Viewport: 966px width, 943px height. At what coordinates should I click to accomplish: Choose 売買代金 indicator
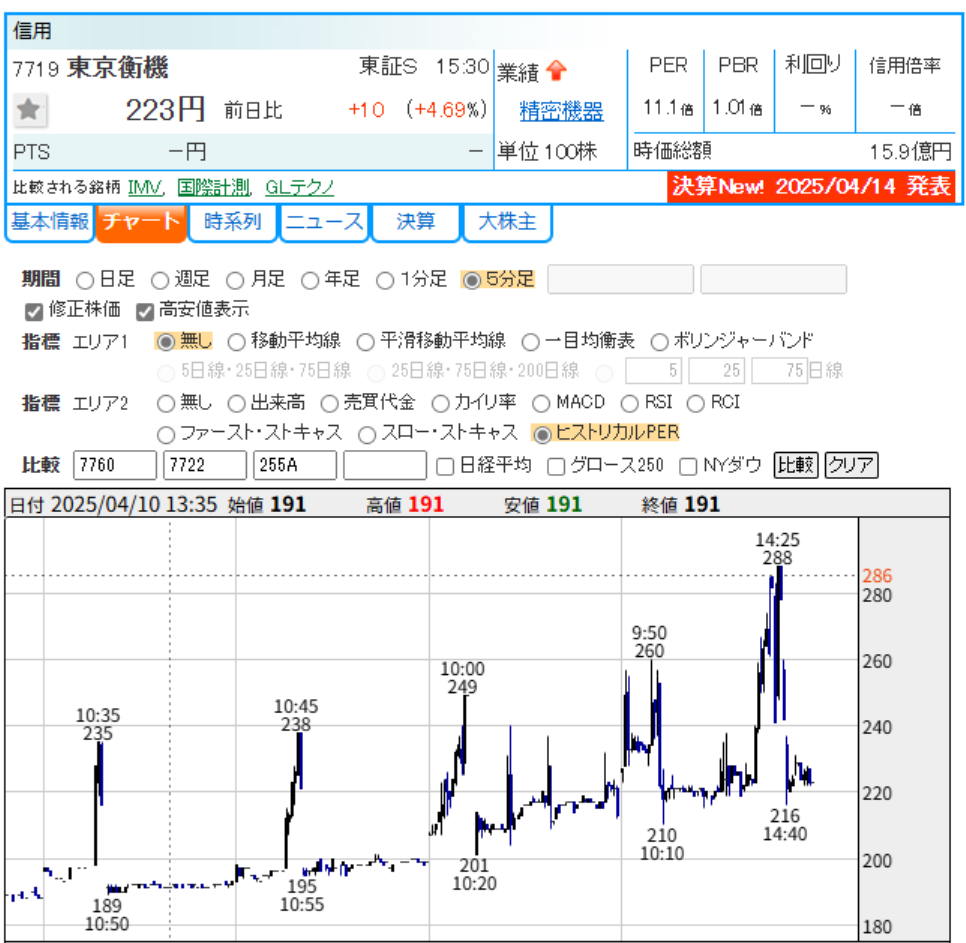[330, 404]
